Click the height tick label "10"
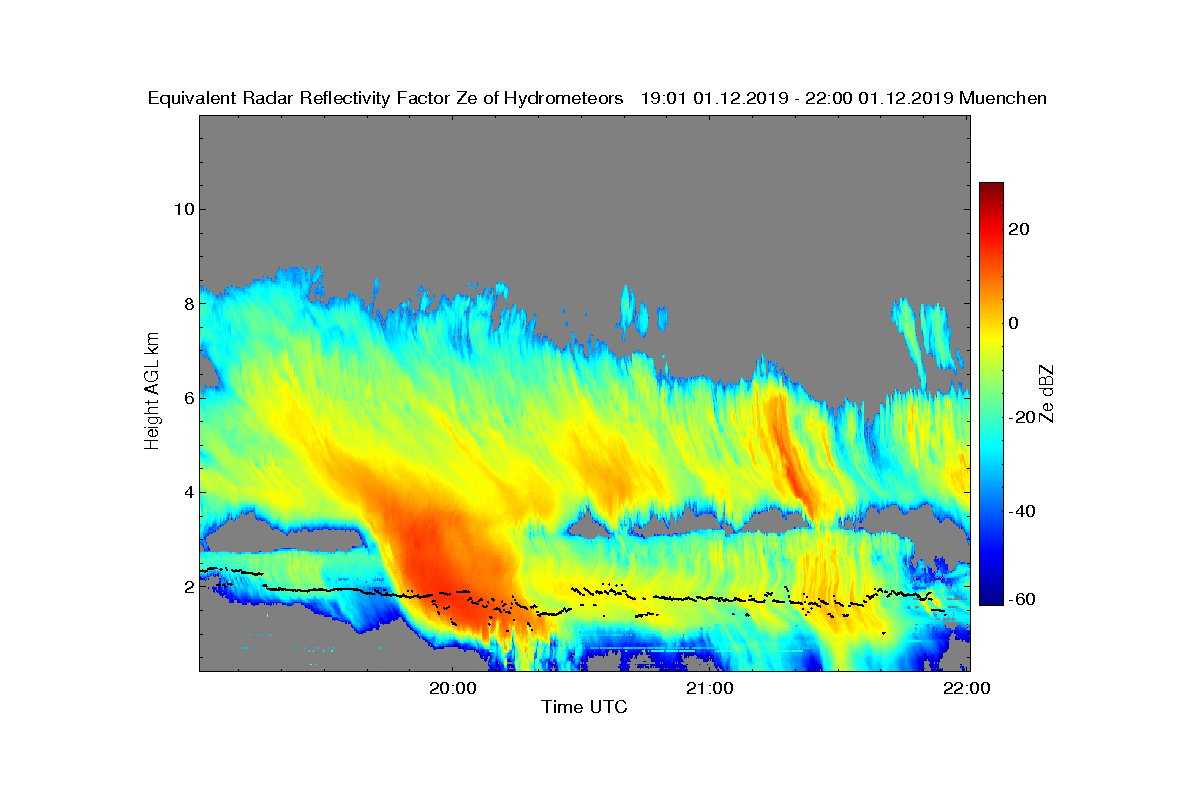Screen dimensions: 1200x800 182,209
